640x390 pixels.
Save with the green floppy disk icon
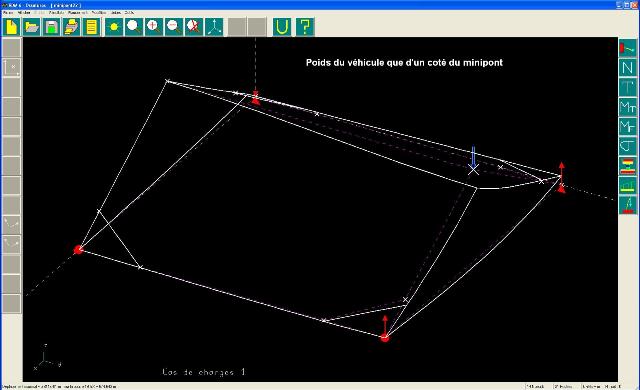[52, 27]
